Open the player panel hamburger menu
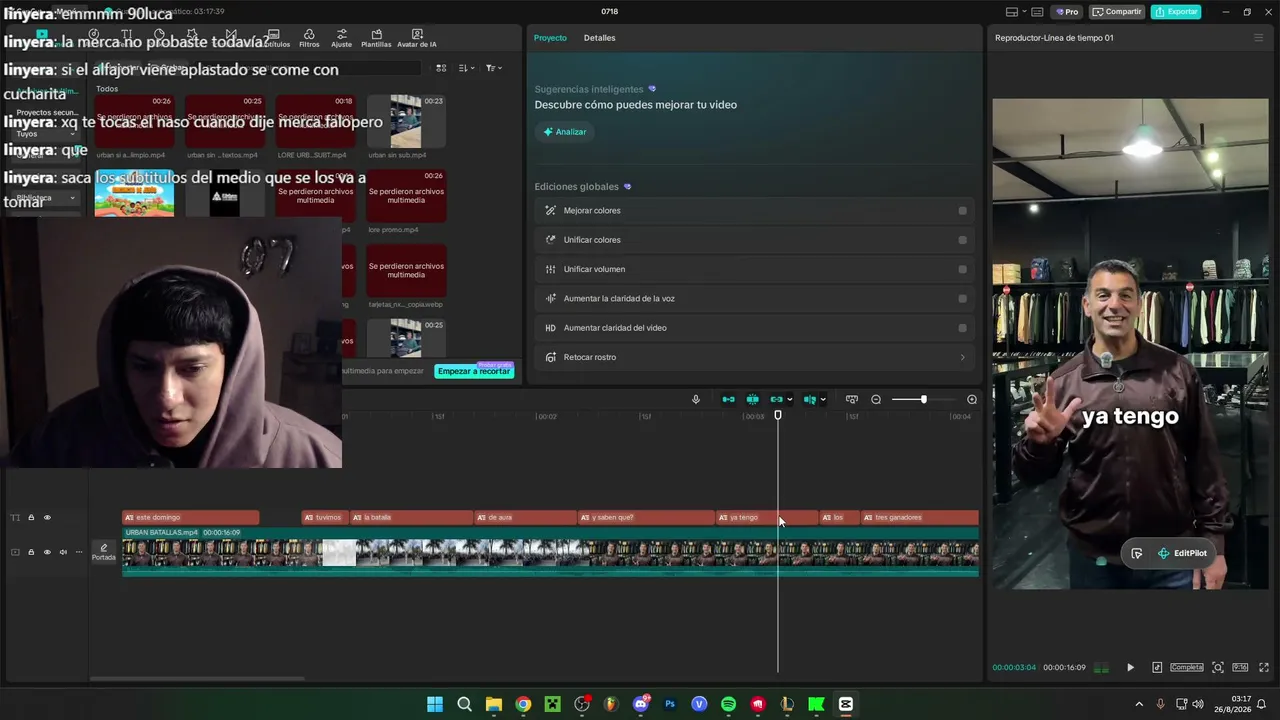Image resolution: width=1280 pixels, height=720 pixels. (x=1258, y=38)
